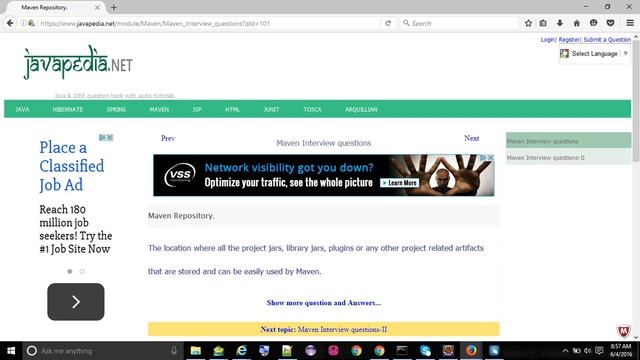Go to the Firefox home page icon
This screenshot has height=360, width=640.
tap(576, 23)
